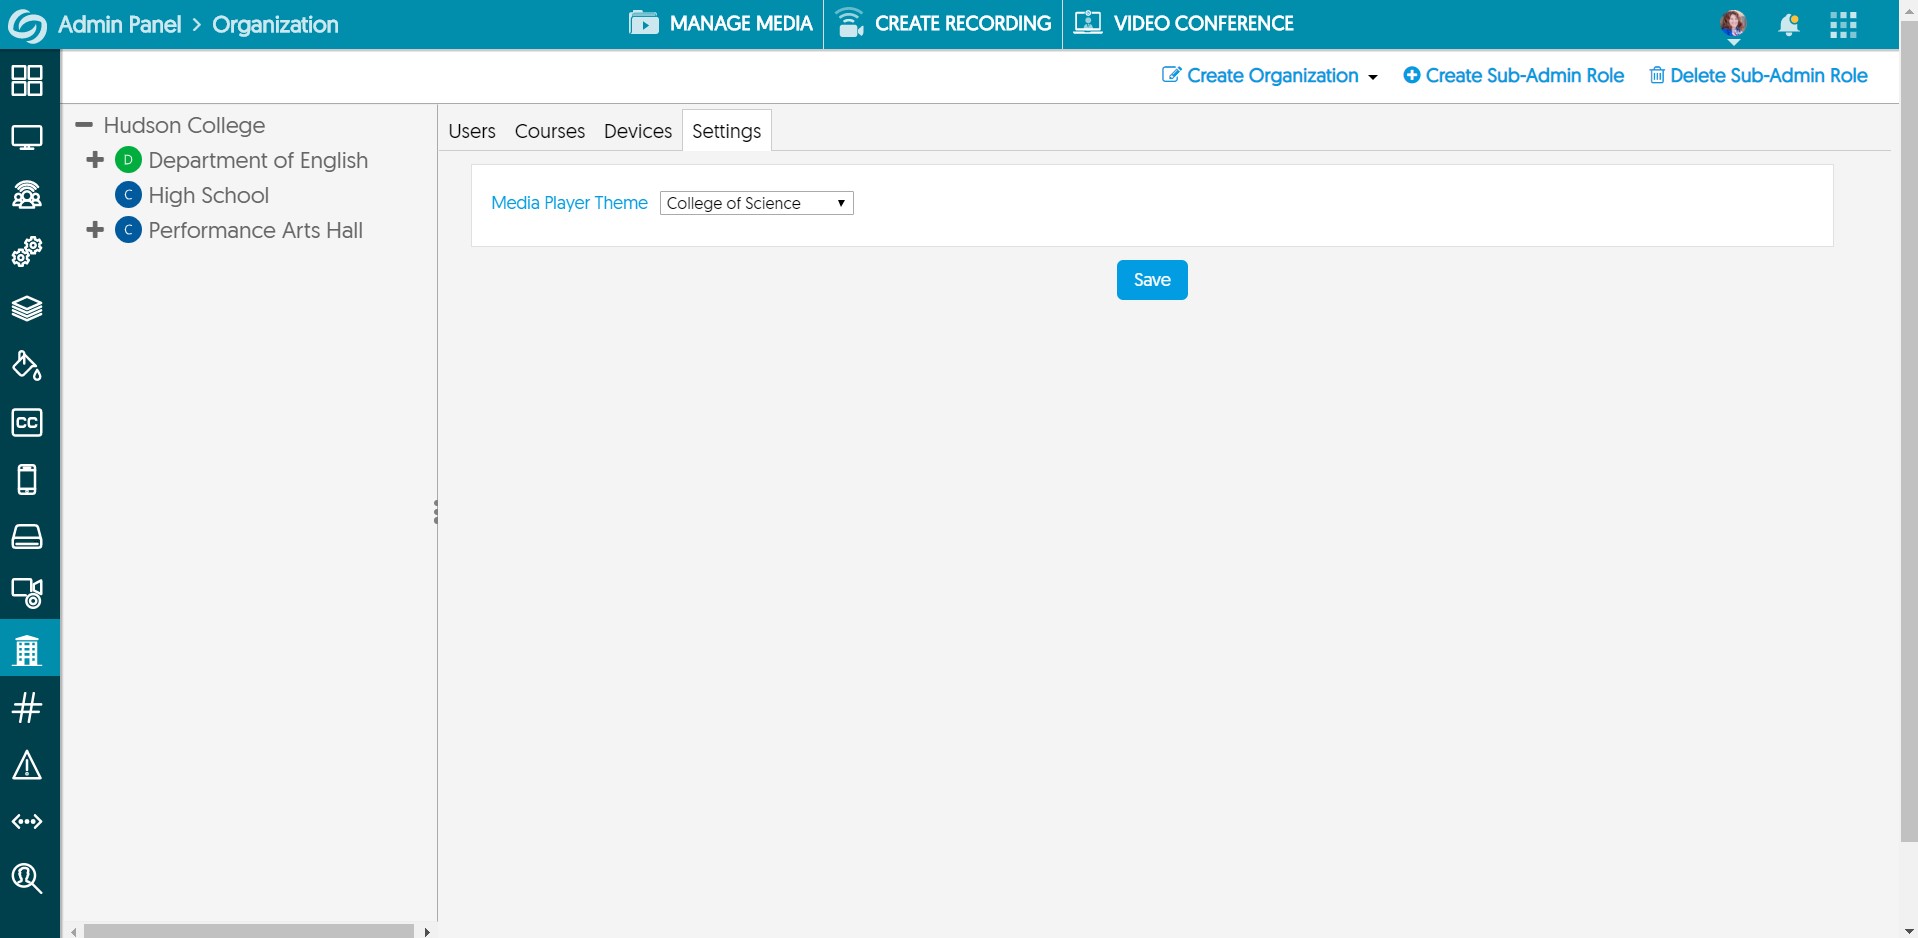Switch to the Devices tab
Viewport: 1918px width, 938px height.
click(x=638, y=131)
